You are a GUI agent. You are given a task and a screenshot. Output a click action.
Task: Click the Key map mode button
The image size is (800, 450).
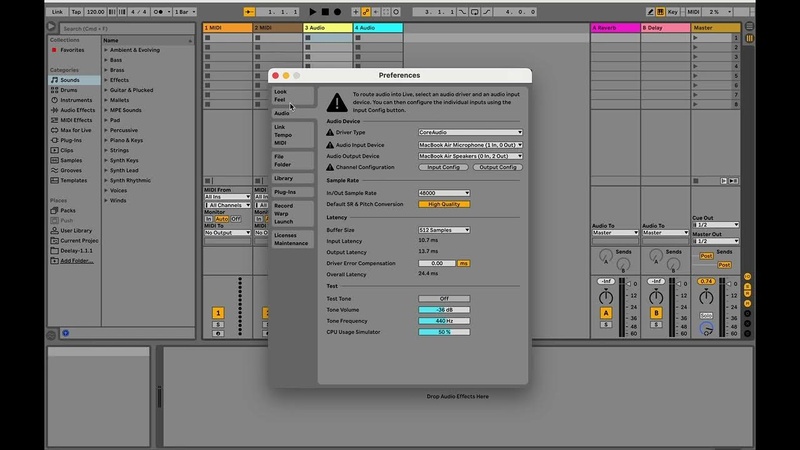(672, 12)
